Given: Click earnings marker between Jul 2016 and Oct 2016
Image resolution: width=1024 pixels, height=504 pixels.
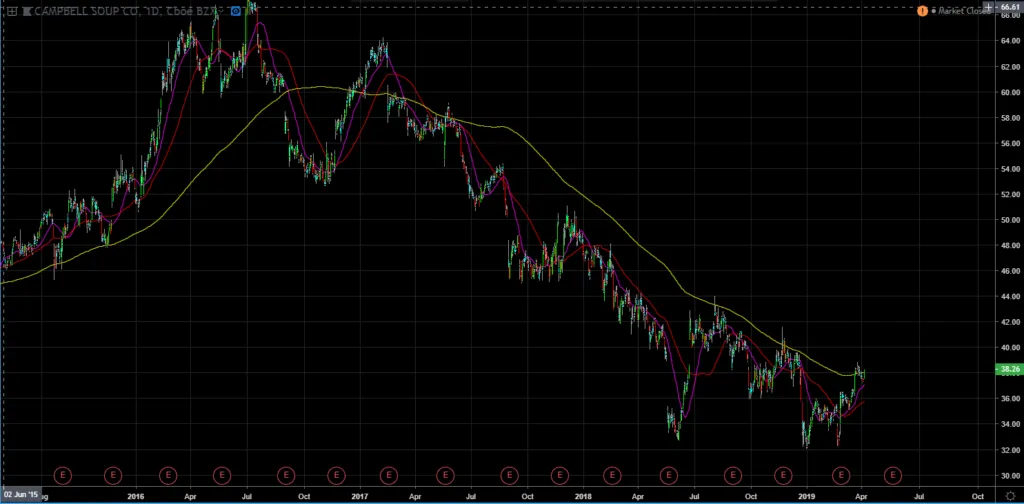Looking at the screenshot, I should (285, 475).
